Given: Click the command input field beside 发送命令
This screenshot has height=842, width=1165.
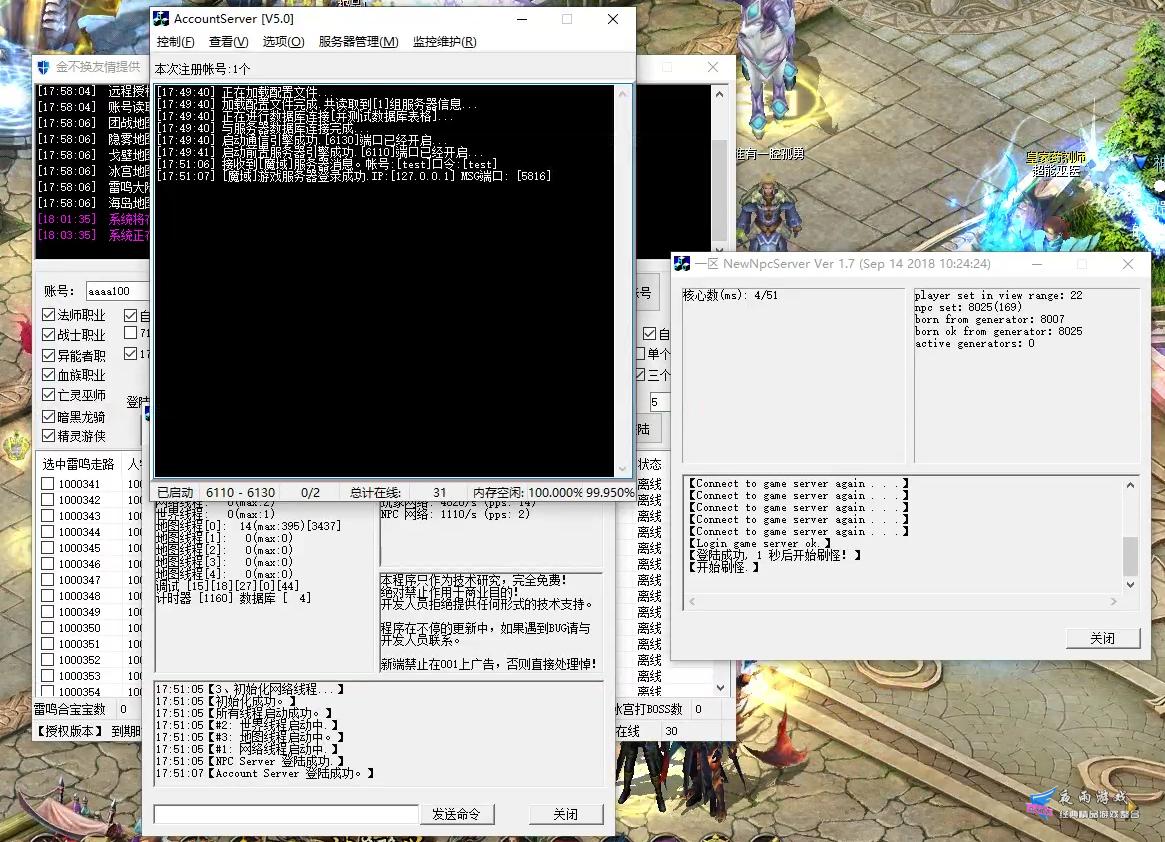Looking at the screenshot, I should (x=286, y=815).
